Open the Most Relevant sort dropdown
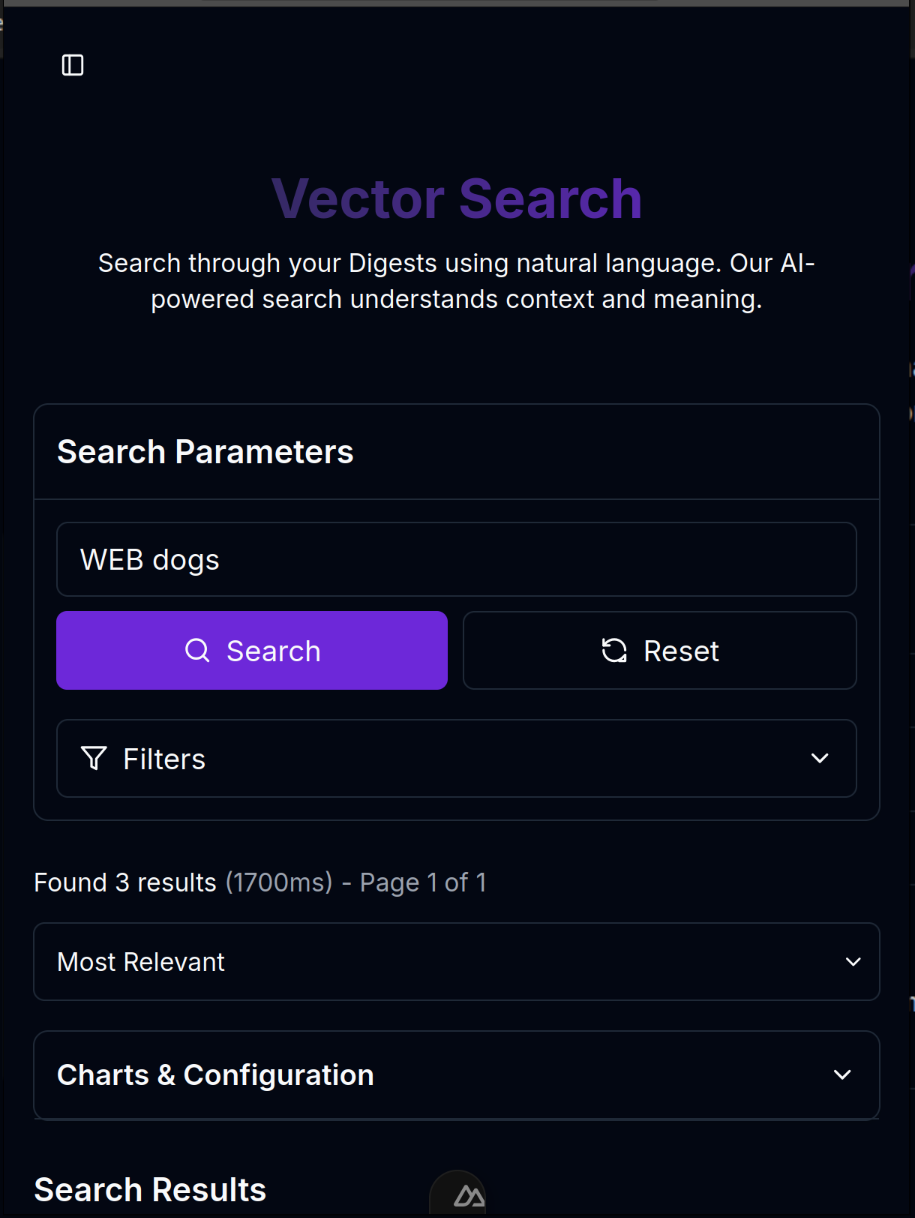 click(457, 962)
